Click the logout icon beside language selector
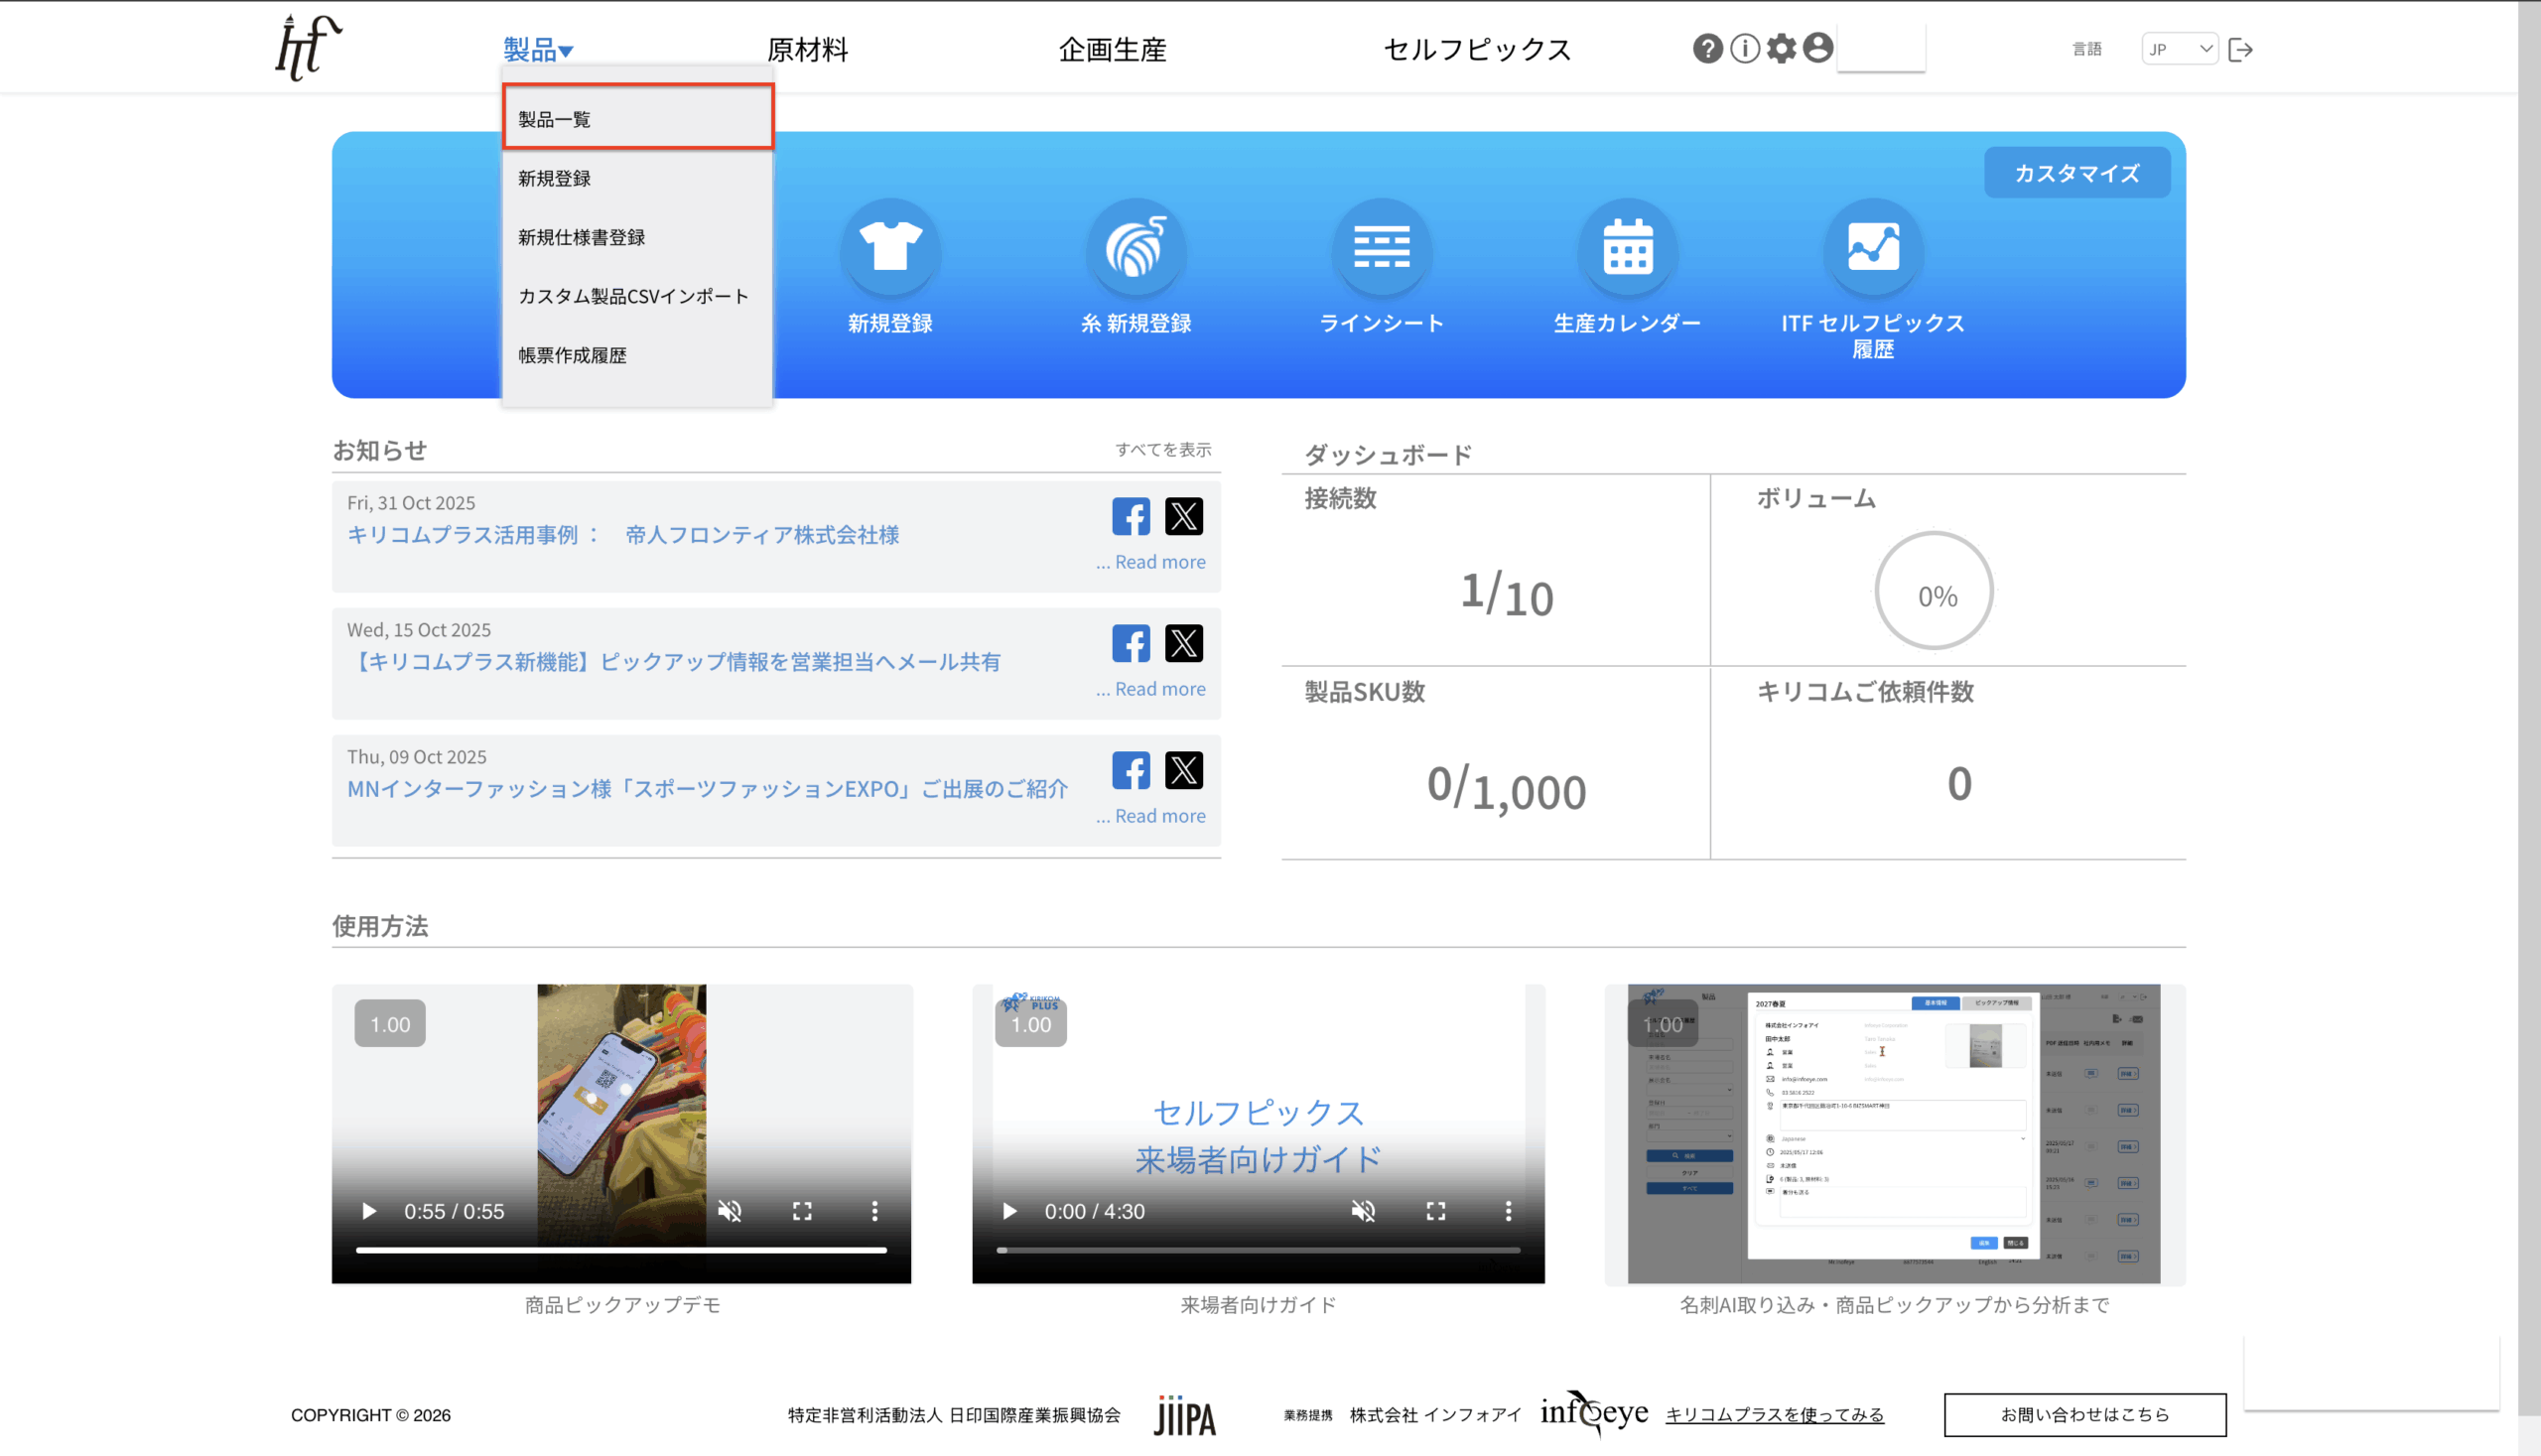The height and width of the screenshot is (1456, 2541). (2241, 49)
